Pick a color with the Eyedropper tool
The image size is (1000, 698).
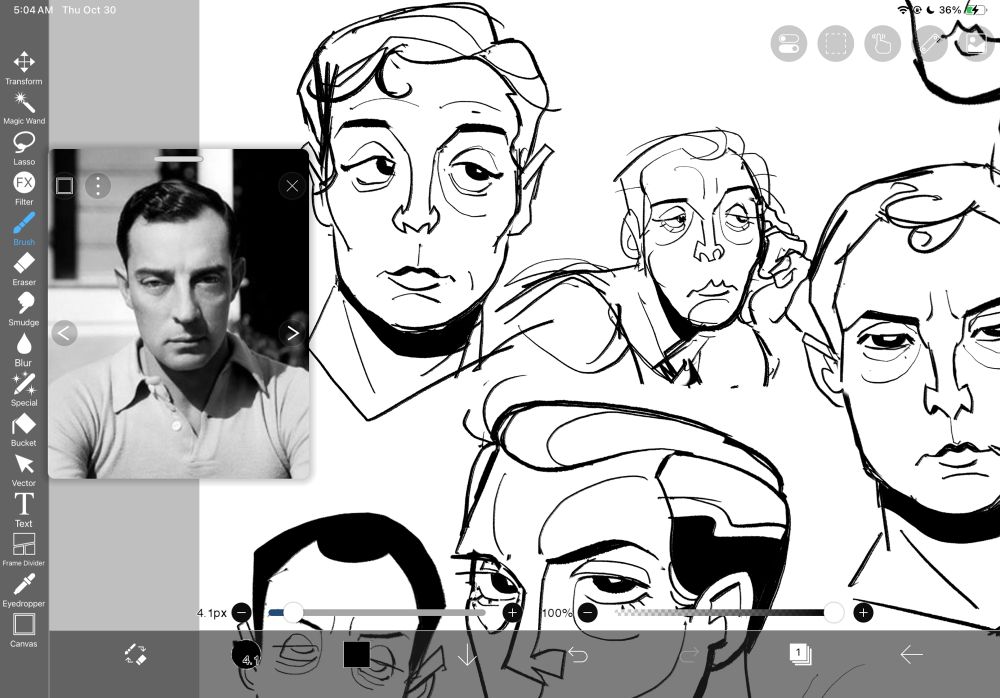pyautogui.click(x=24, y=583)
